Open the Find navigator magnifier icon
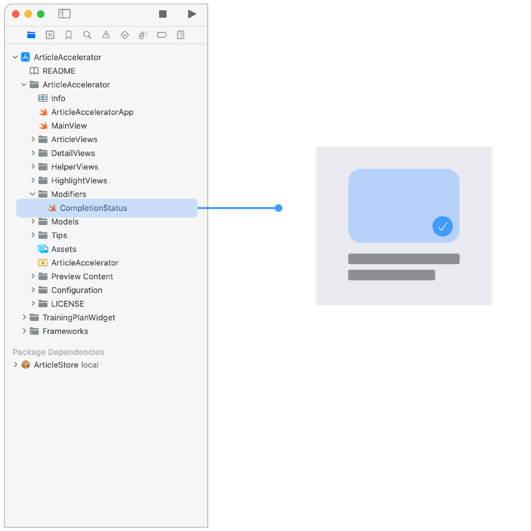The width and height of the screenshot is (531, 531). tap(87, 35)
